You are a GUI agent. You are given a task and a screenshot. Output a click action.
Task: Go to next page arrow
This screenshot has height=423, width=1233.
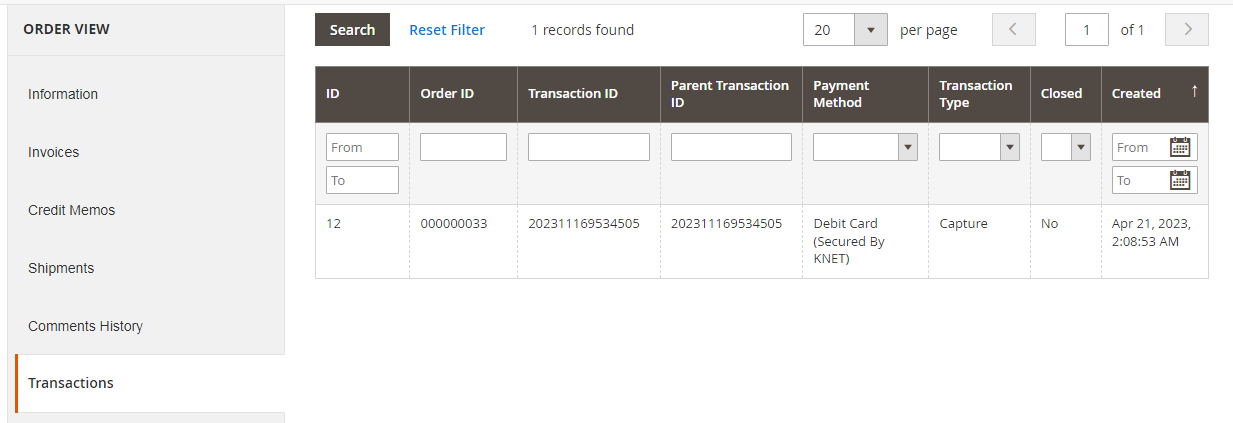point(1187,30)
